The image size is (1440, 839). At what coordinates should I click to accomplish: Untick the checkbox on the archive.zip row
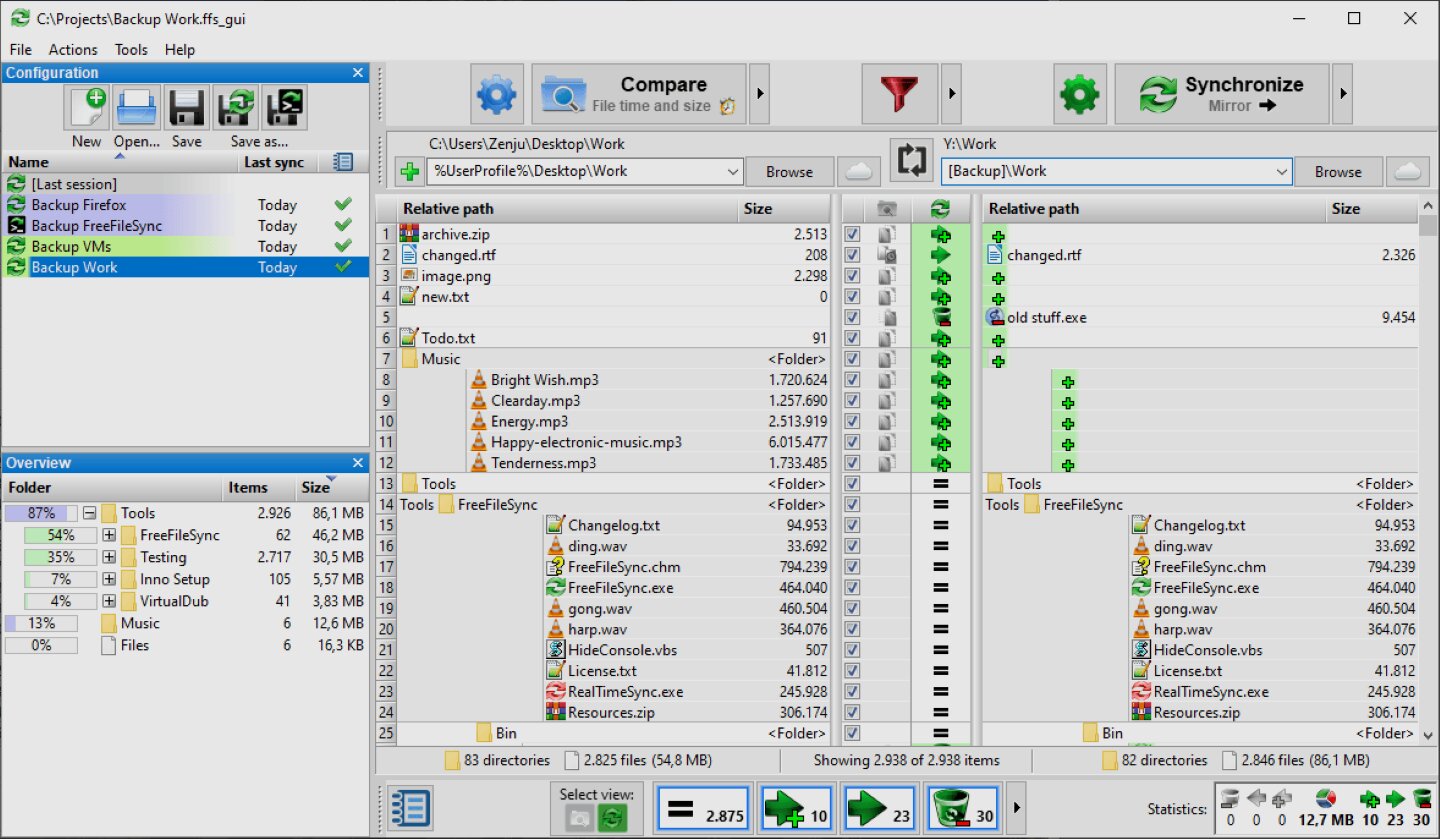(852, 233)
